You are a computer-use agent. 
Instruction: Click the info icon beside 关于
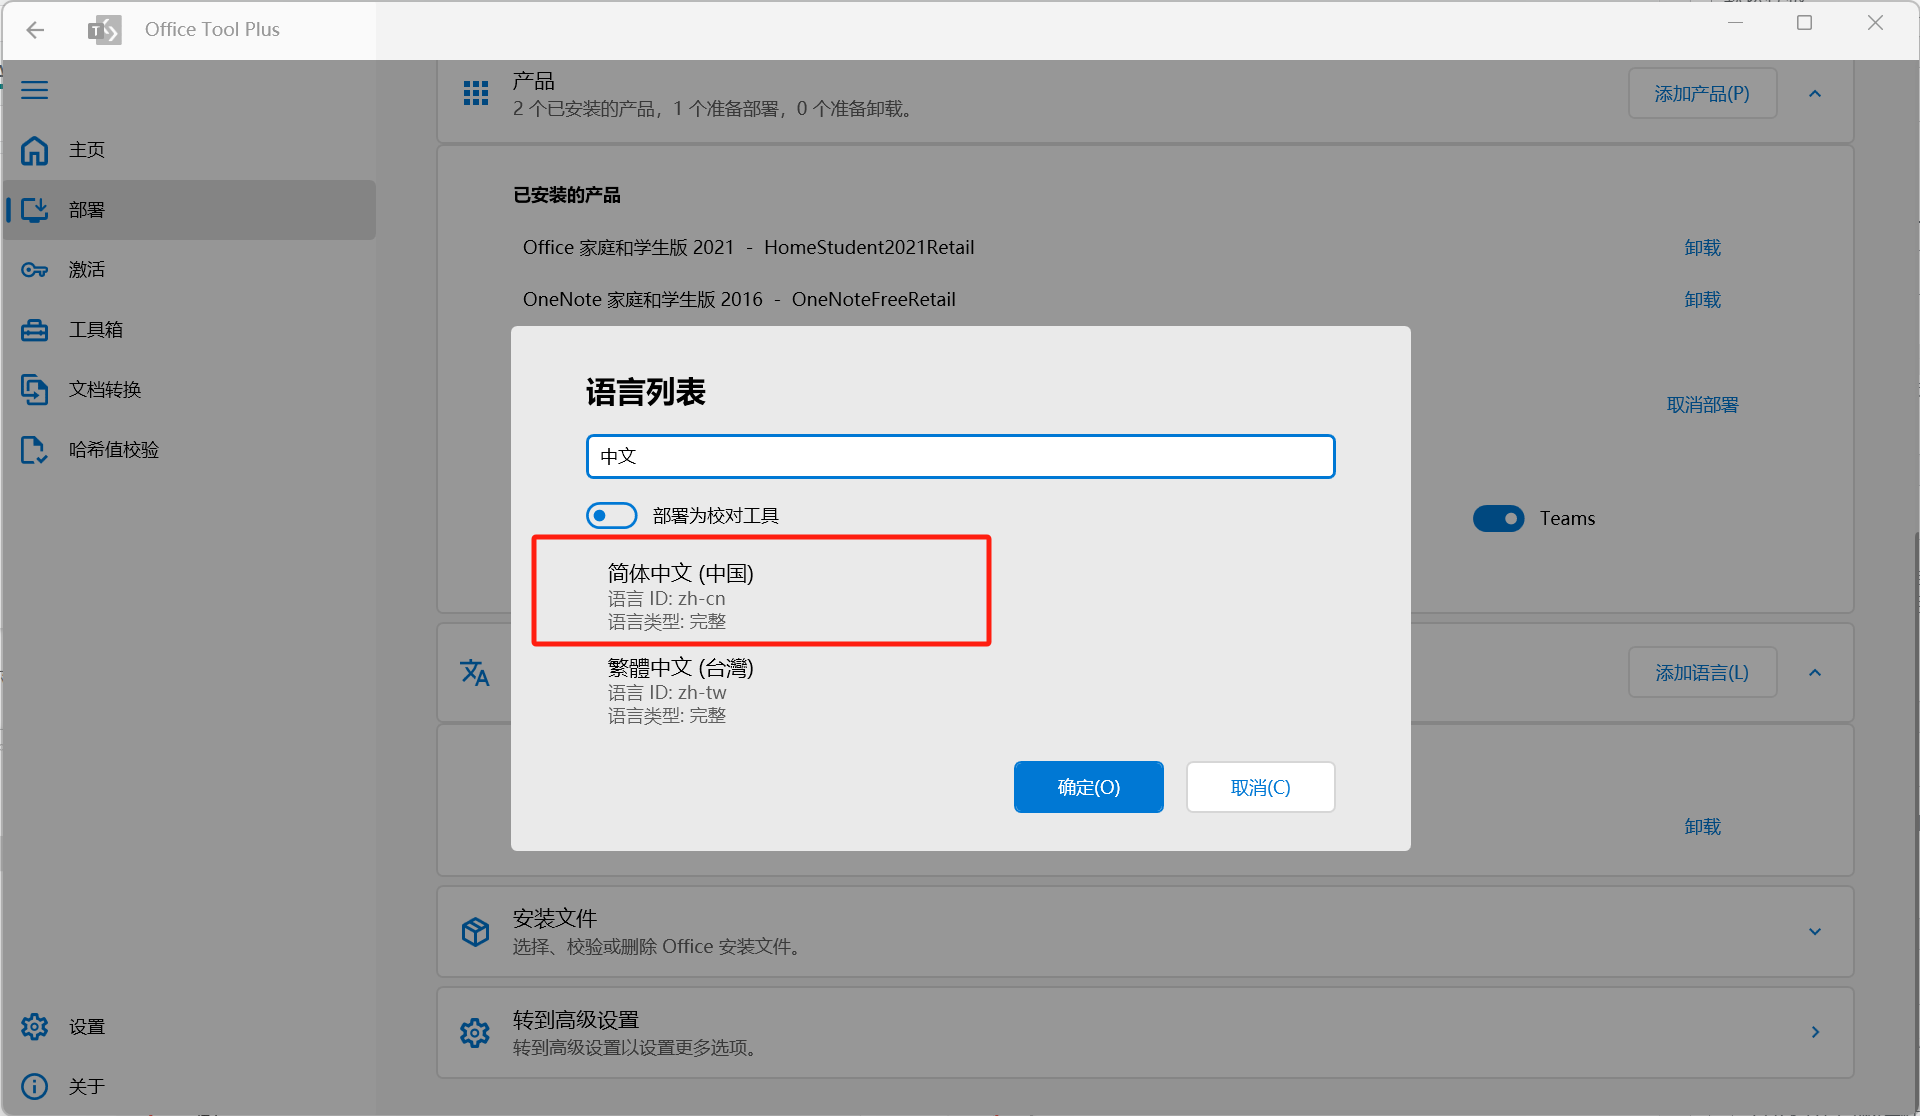(35, 1086)
